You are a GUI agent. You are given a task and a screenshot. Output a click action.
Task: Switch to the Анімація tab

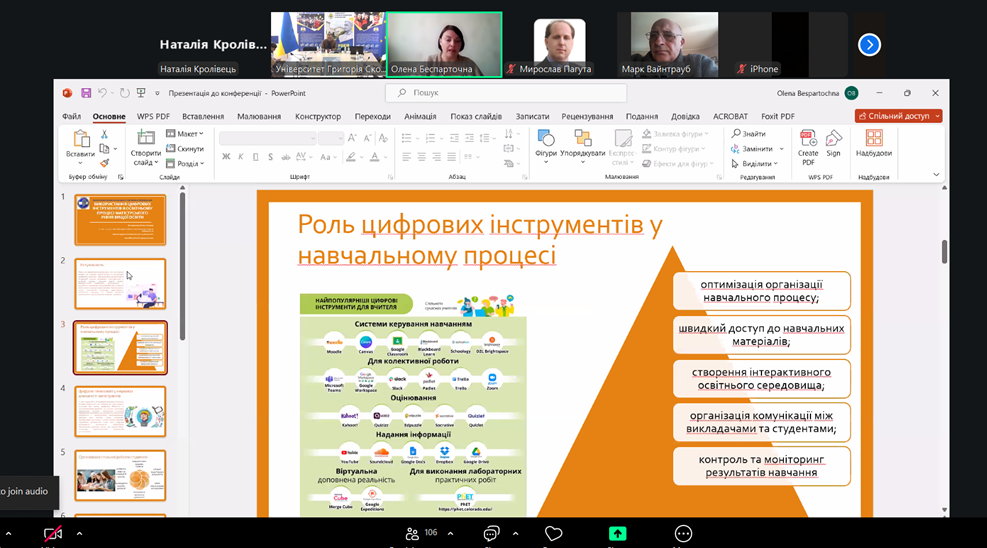click(420, 116)
